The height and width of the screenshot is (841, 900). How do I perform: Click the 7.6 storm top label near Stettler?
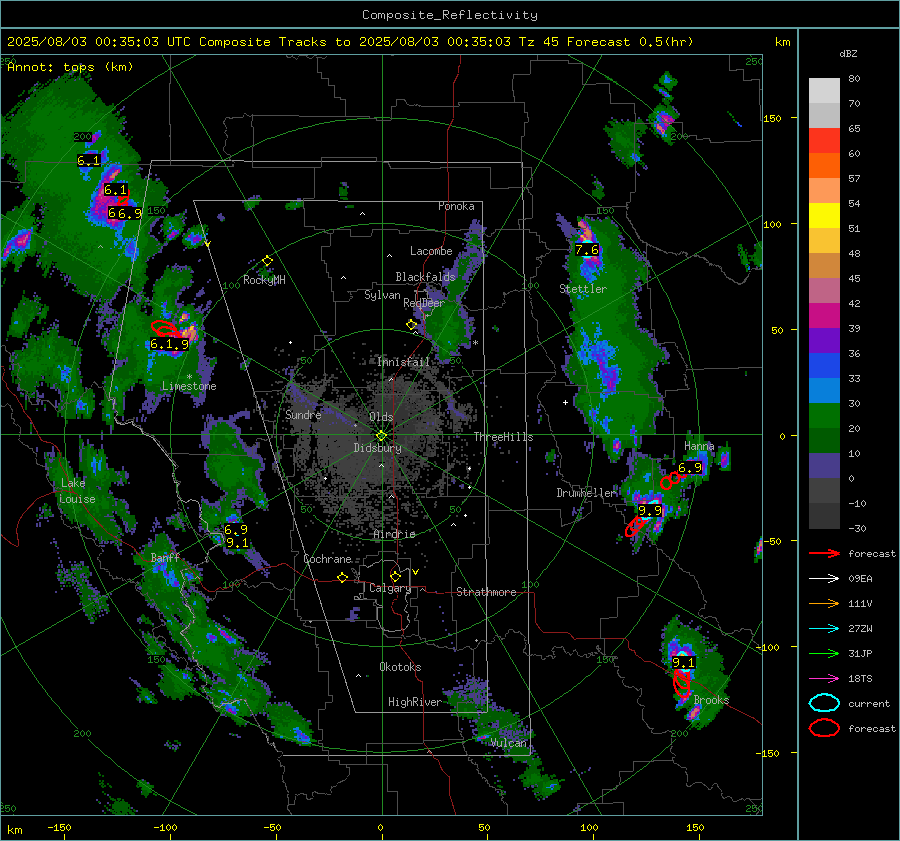click(x=587, y=250)
